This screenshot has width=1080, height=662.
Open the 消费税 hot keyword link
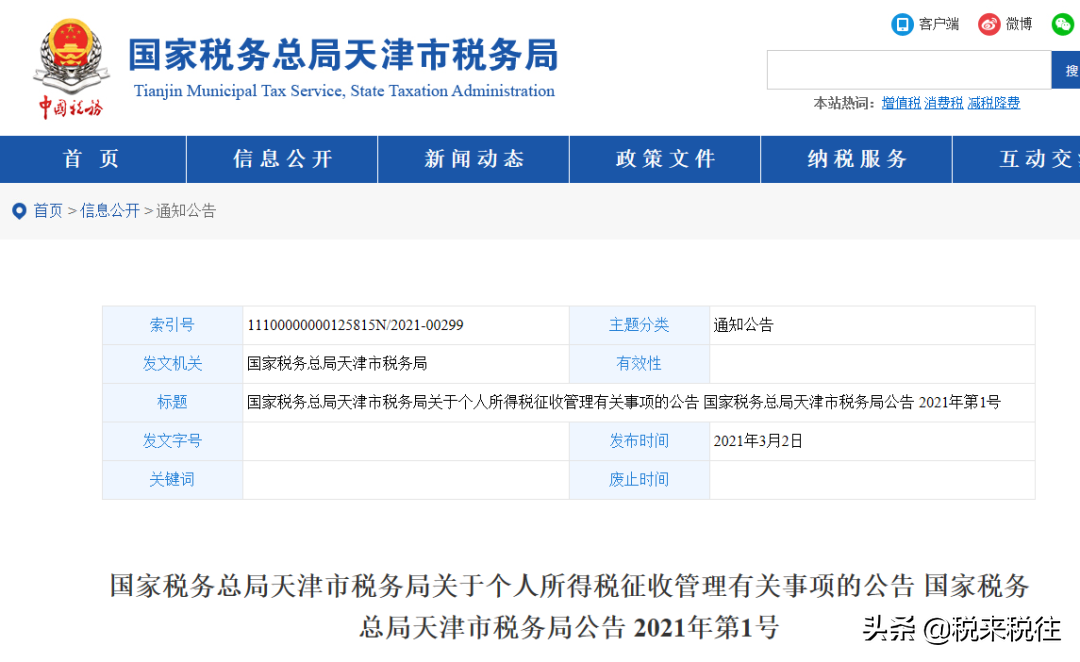pos(944,103)
